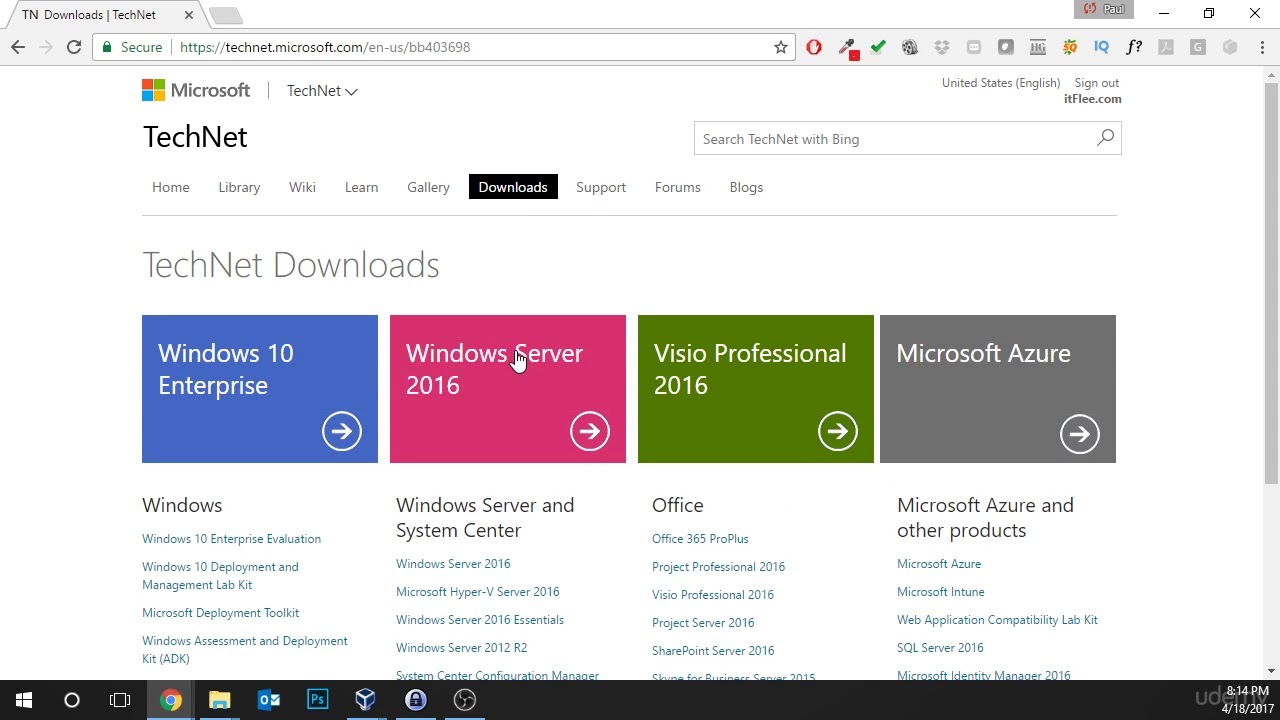This screenshot has width=1280, height=720.
Task: Launch Photoshop from the taskbar
Action: pos(317,700)
